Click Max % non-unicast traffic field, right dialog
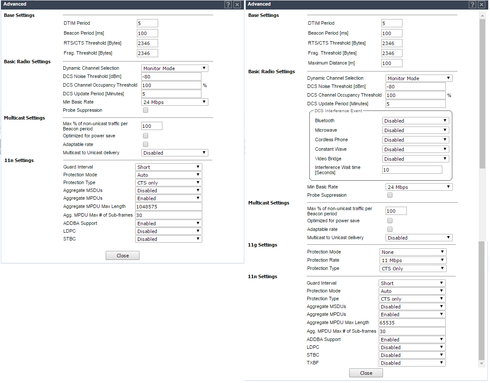Screen dimensions: 490x383 (396, 211)
